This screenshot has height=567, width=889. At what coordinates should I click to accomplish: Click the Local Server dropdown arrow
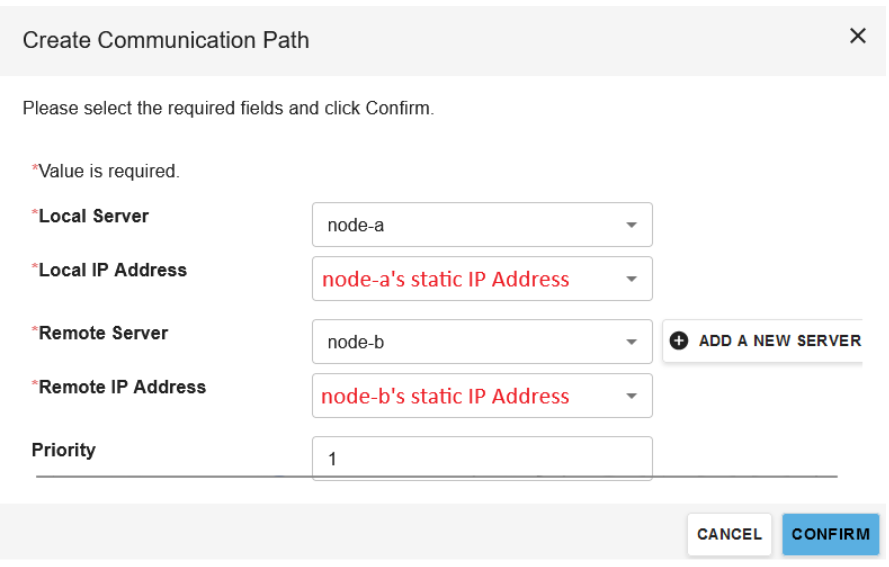tap(631, 225)
